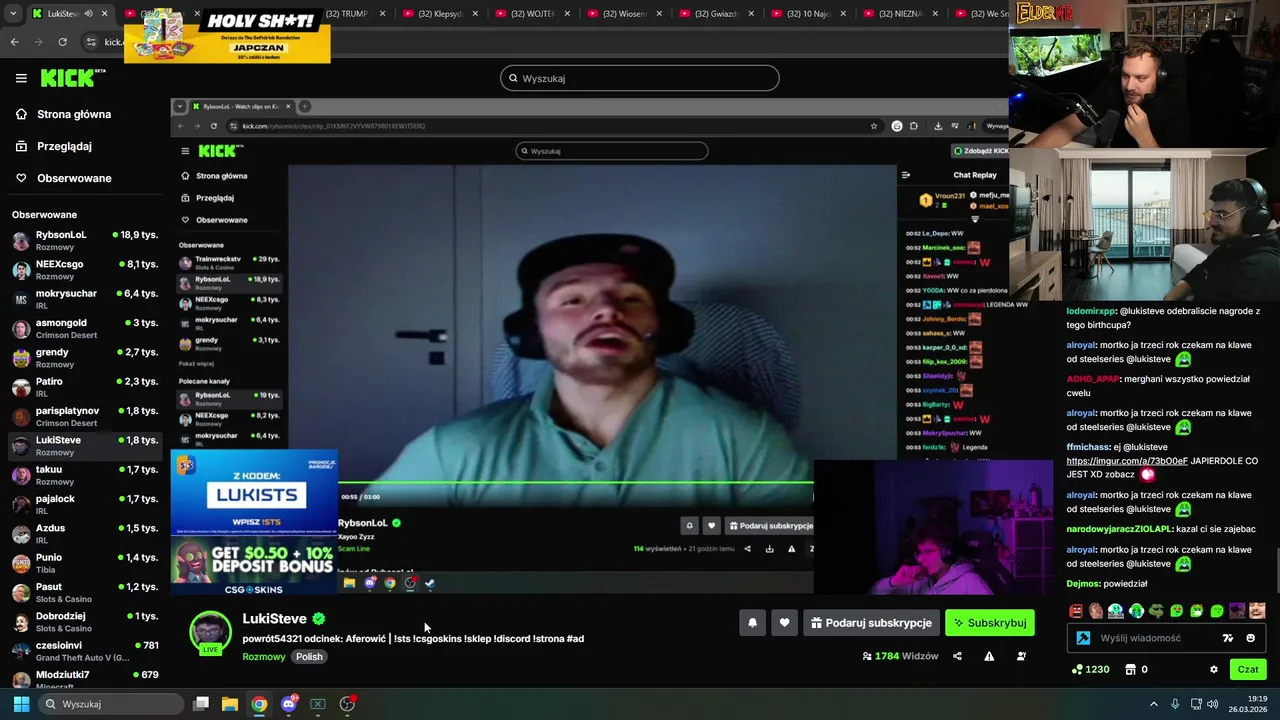The width and height of the screenshot is (1280, 720).
Task: Mute the LukiSteve tab audio icon
Action: pos(89,14)
